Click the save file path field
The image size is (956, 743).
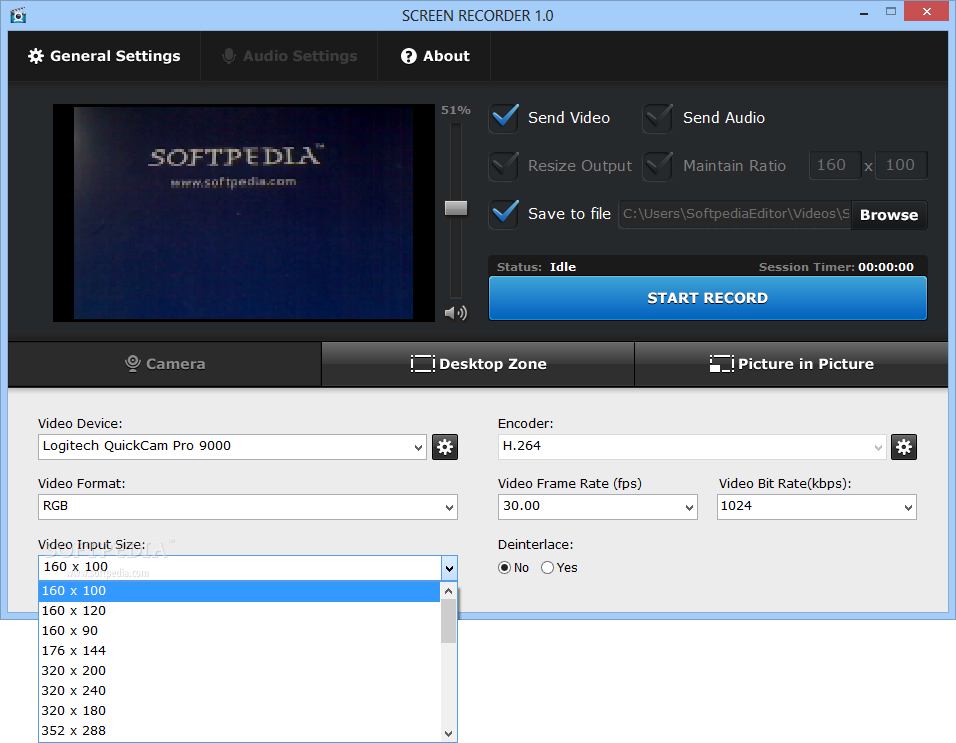[735, 215]
